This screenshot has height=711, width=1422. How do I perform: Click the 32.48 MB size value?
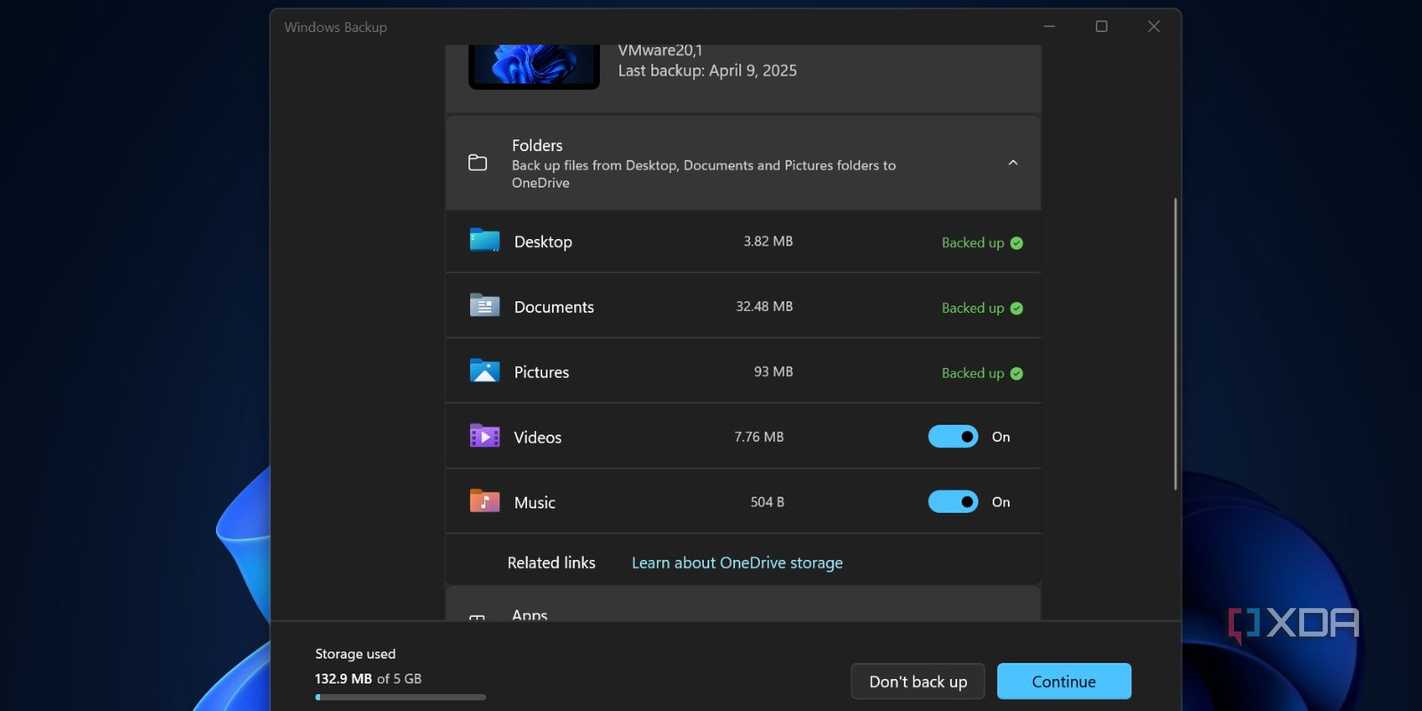pos(764,306)
